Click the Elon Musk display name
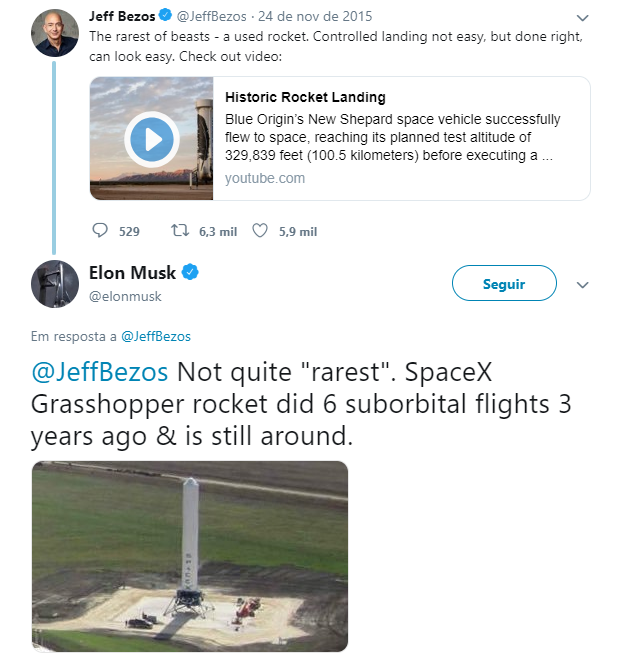The image size is (622, 662). (x=132, y=273)
